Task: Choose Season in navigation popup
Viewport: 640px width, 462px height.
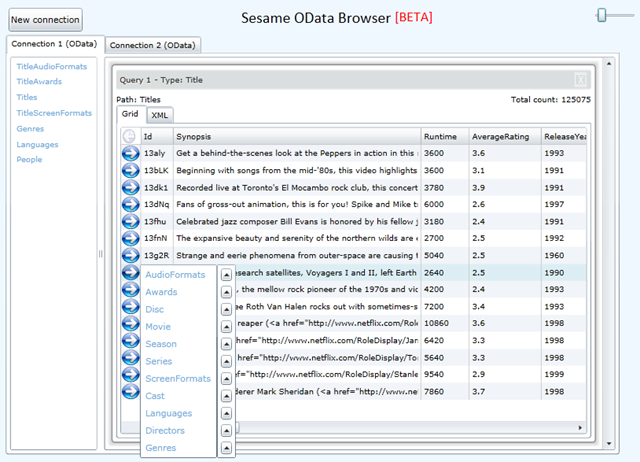Action: point(161,344)
